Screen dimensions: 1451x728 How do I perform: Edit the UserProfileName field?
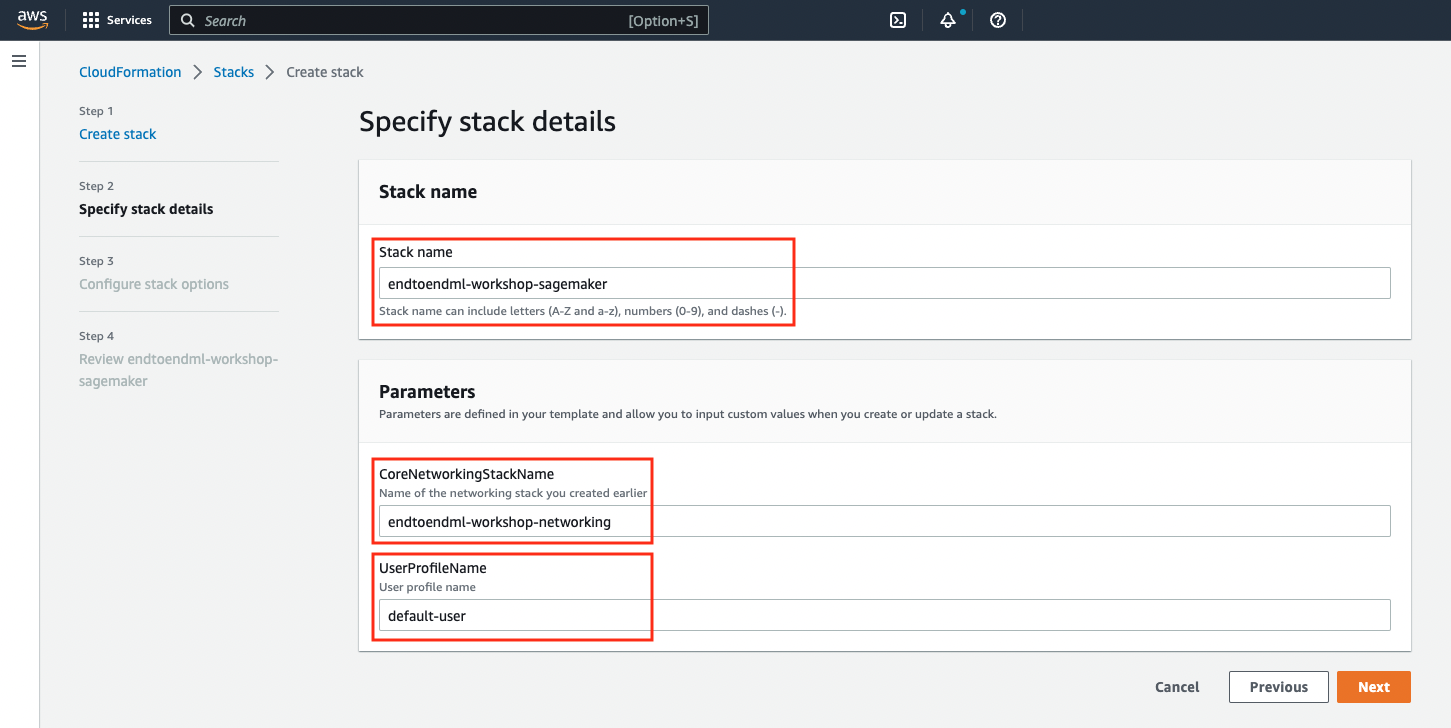885,615
